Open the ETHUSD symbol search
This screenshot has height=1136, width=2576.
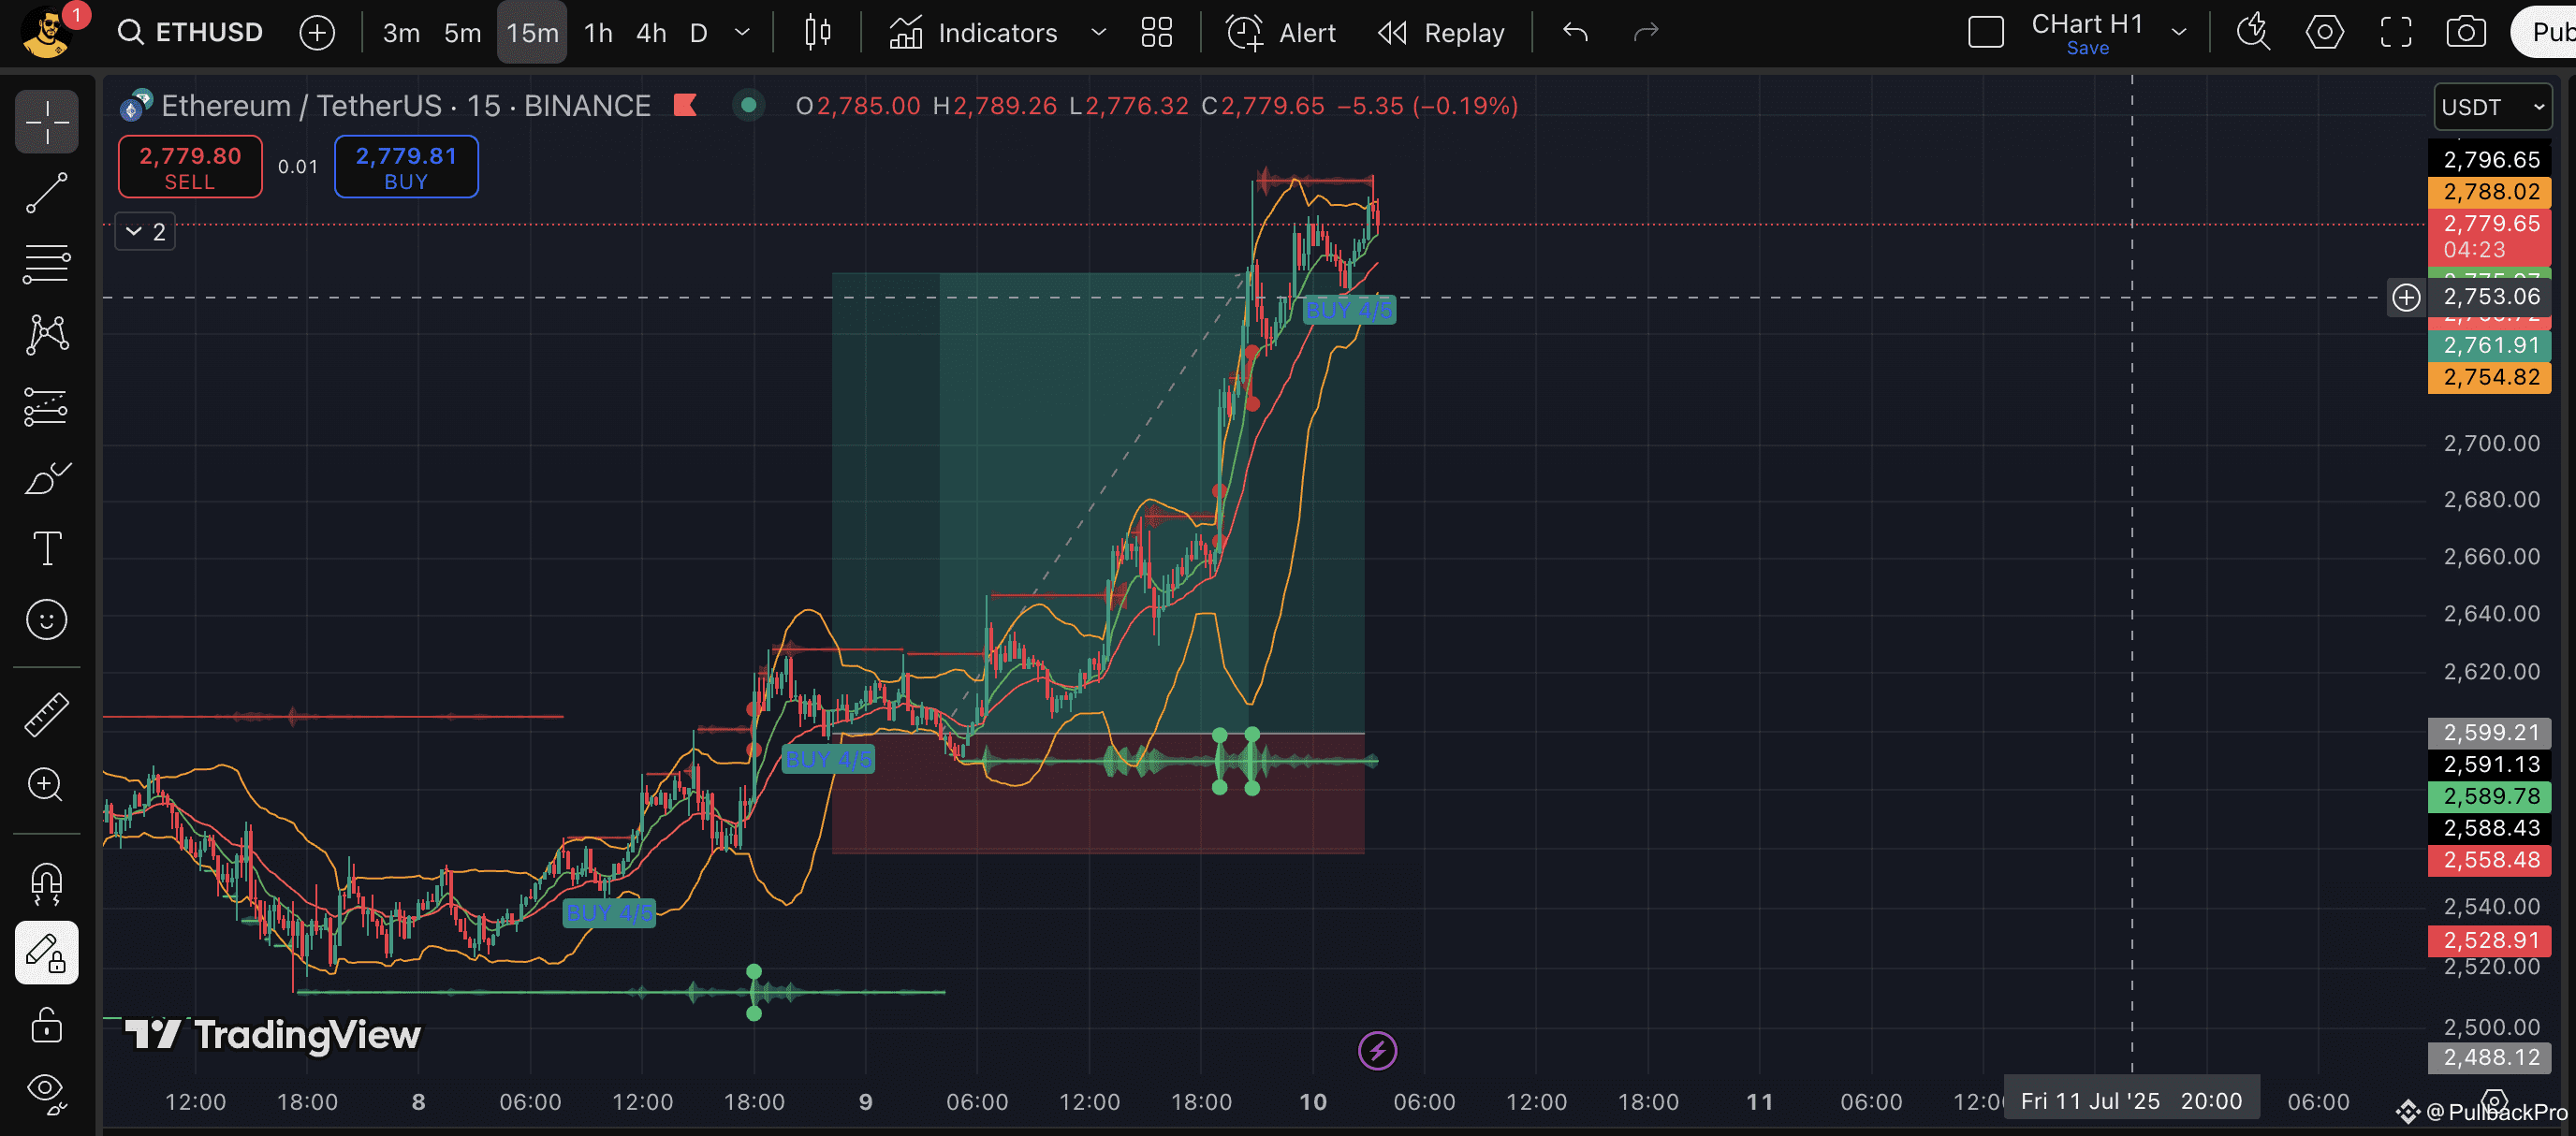190,32
